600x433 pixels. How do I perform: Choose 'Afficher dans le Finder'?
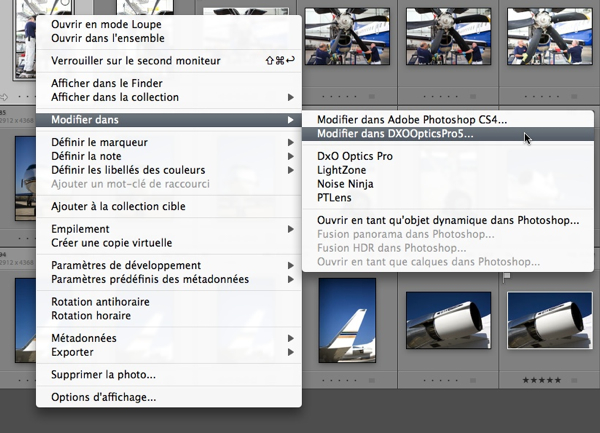click(169, 83)
